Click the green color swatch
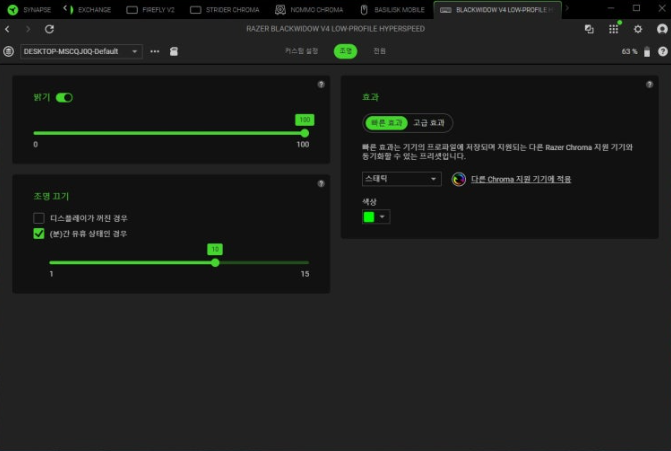The height and width of the screenshot is (451, 671). click(x=369, y=217)
